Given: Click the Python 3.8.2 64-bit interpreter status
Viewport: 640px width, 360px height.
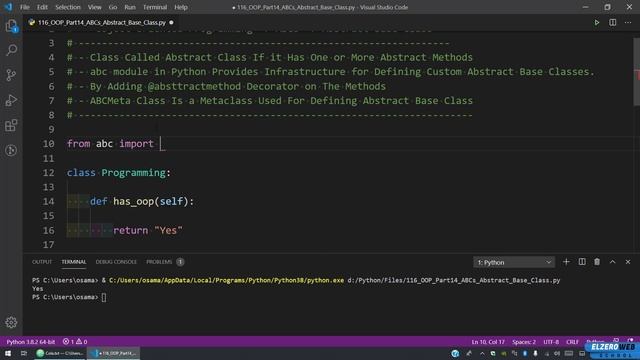Looking at the screenshot, I should tap(31, 342).
